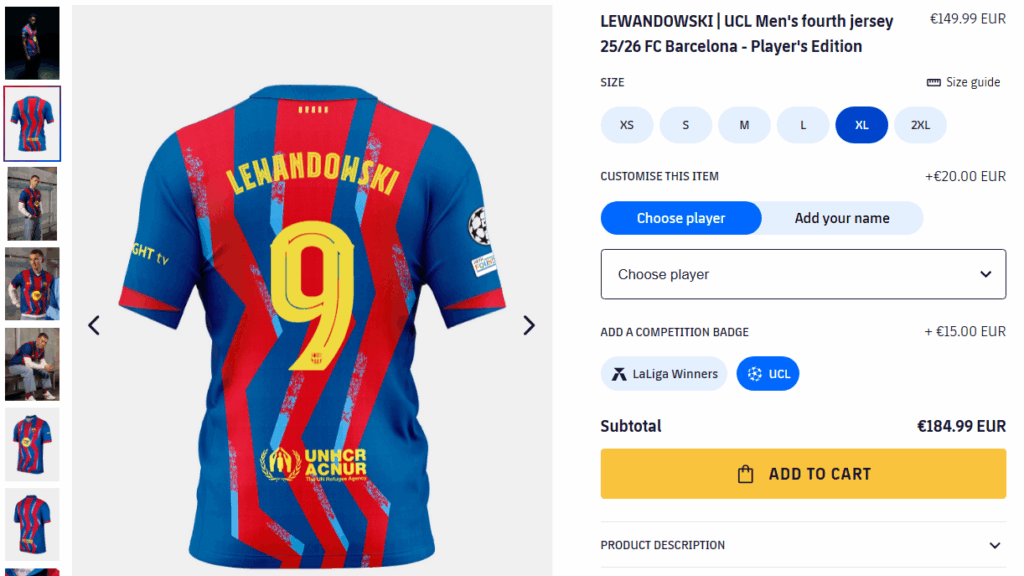Image resolution: width=1024 pixels, height=576 pixels.
Task: Click the next image right arrow
Action: click(x=529, y=325)
